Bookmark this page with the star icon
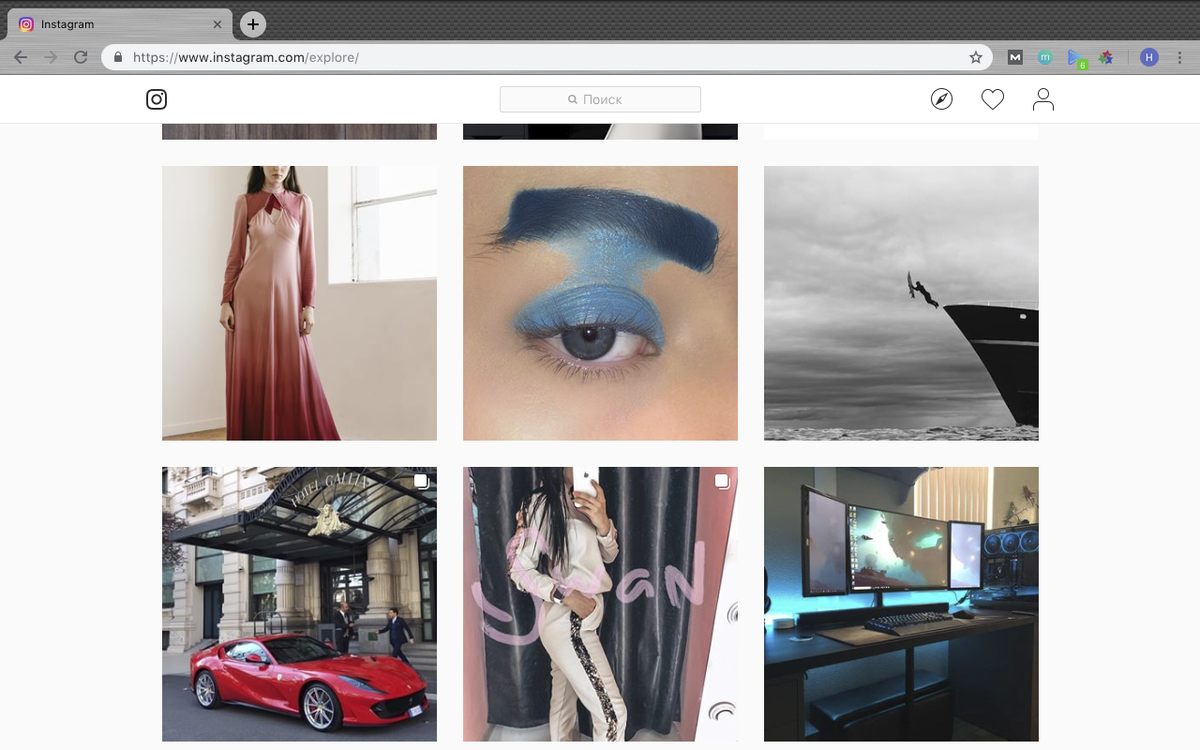This screenshot has width=1200, height=750. tap(976, 57)
